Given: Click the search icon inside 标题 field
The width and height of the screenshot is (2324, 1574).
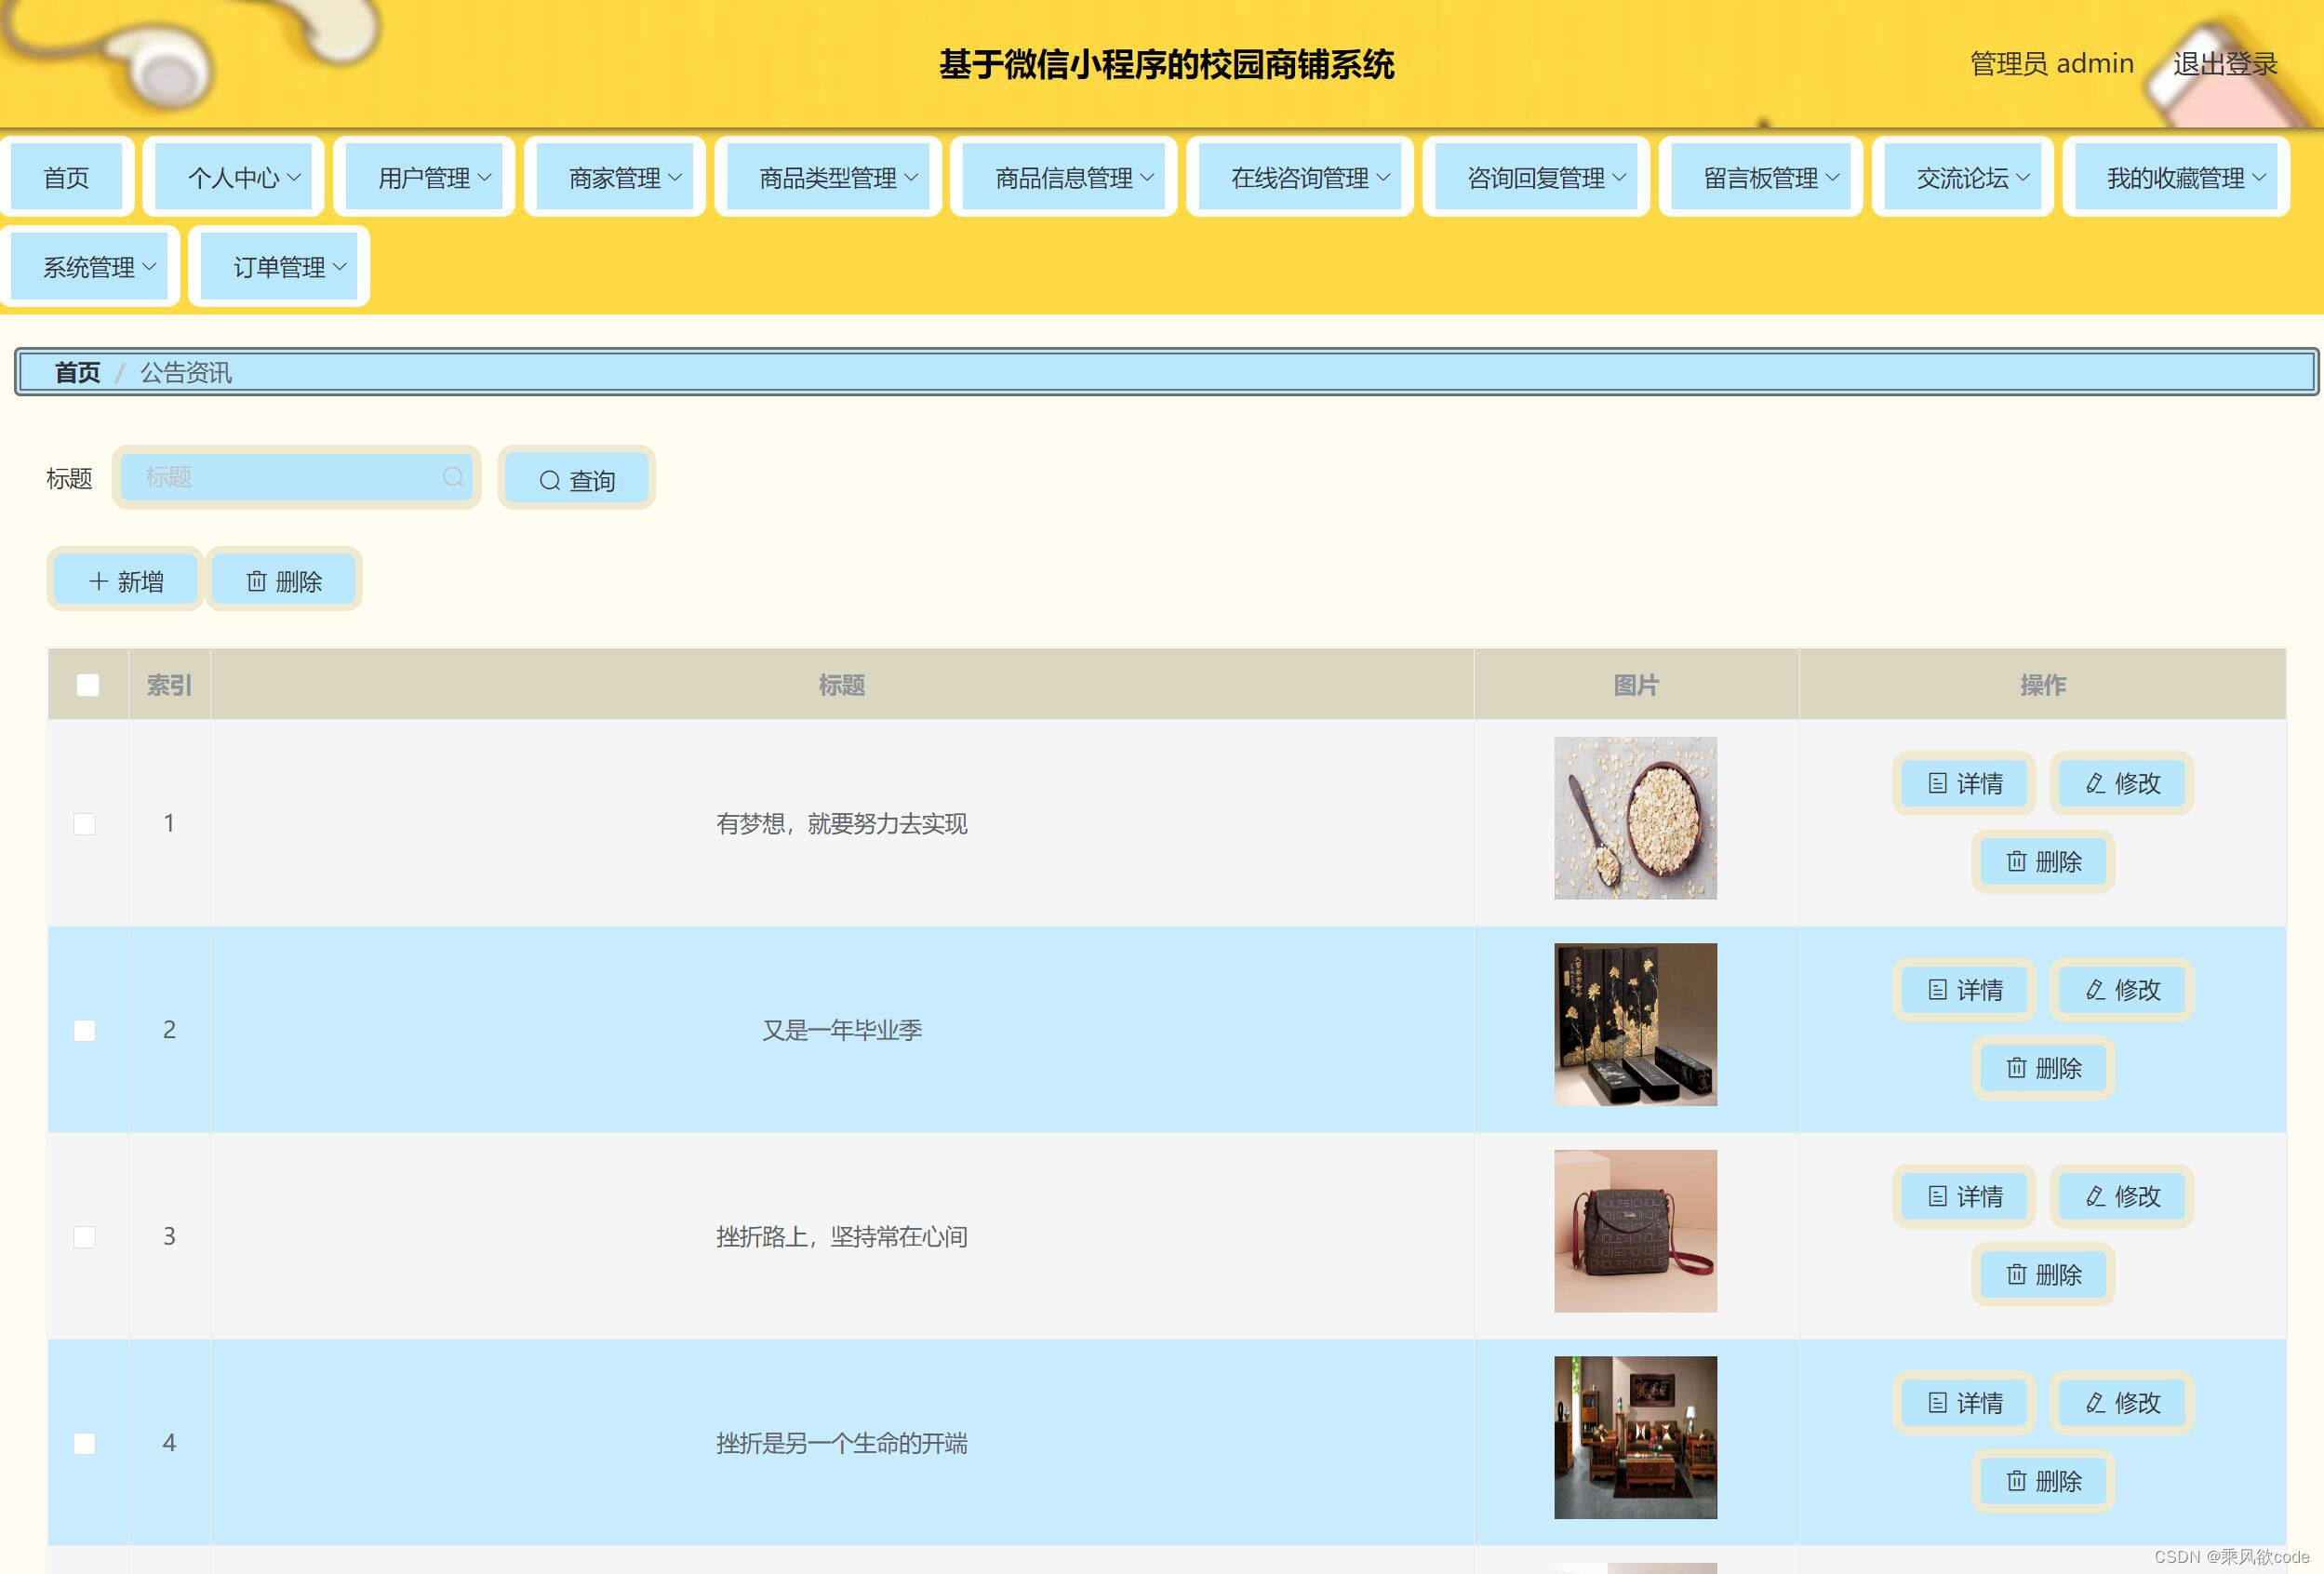Looking at the screenshot, I should point(453,477).
